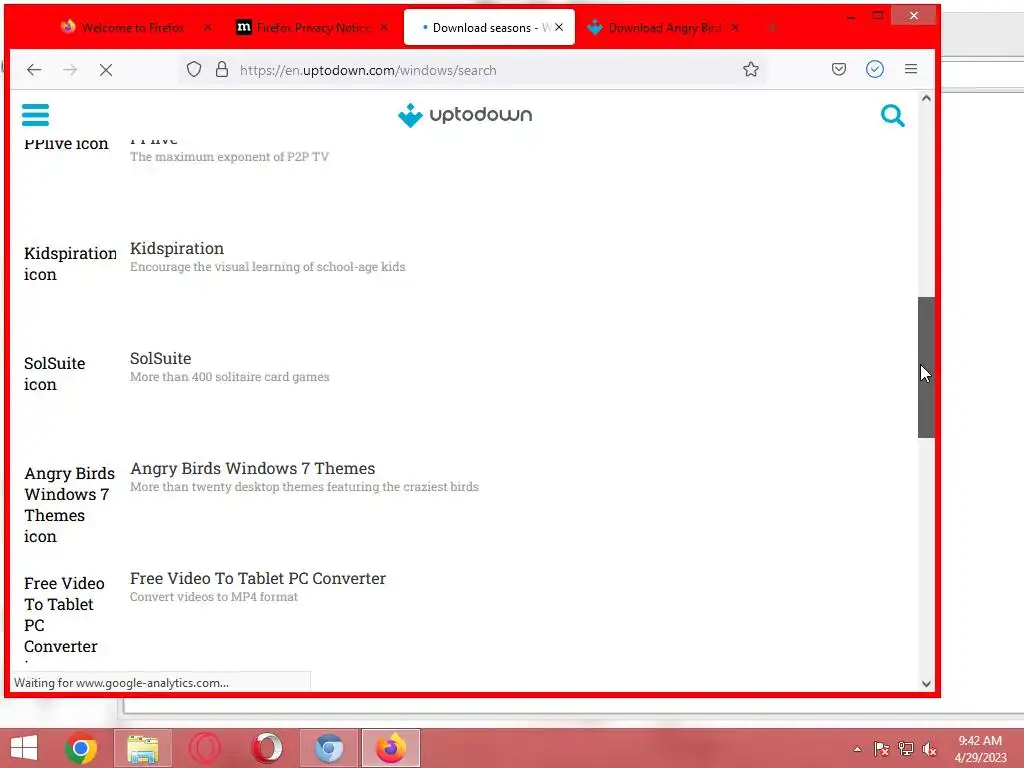
Task: Click the Uptodown search magnifier icon
Action: tap(892, 116)
